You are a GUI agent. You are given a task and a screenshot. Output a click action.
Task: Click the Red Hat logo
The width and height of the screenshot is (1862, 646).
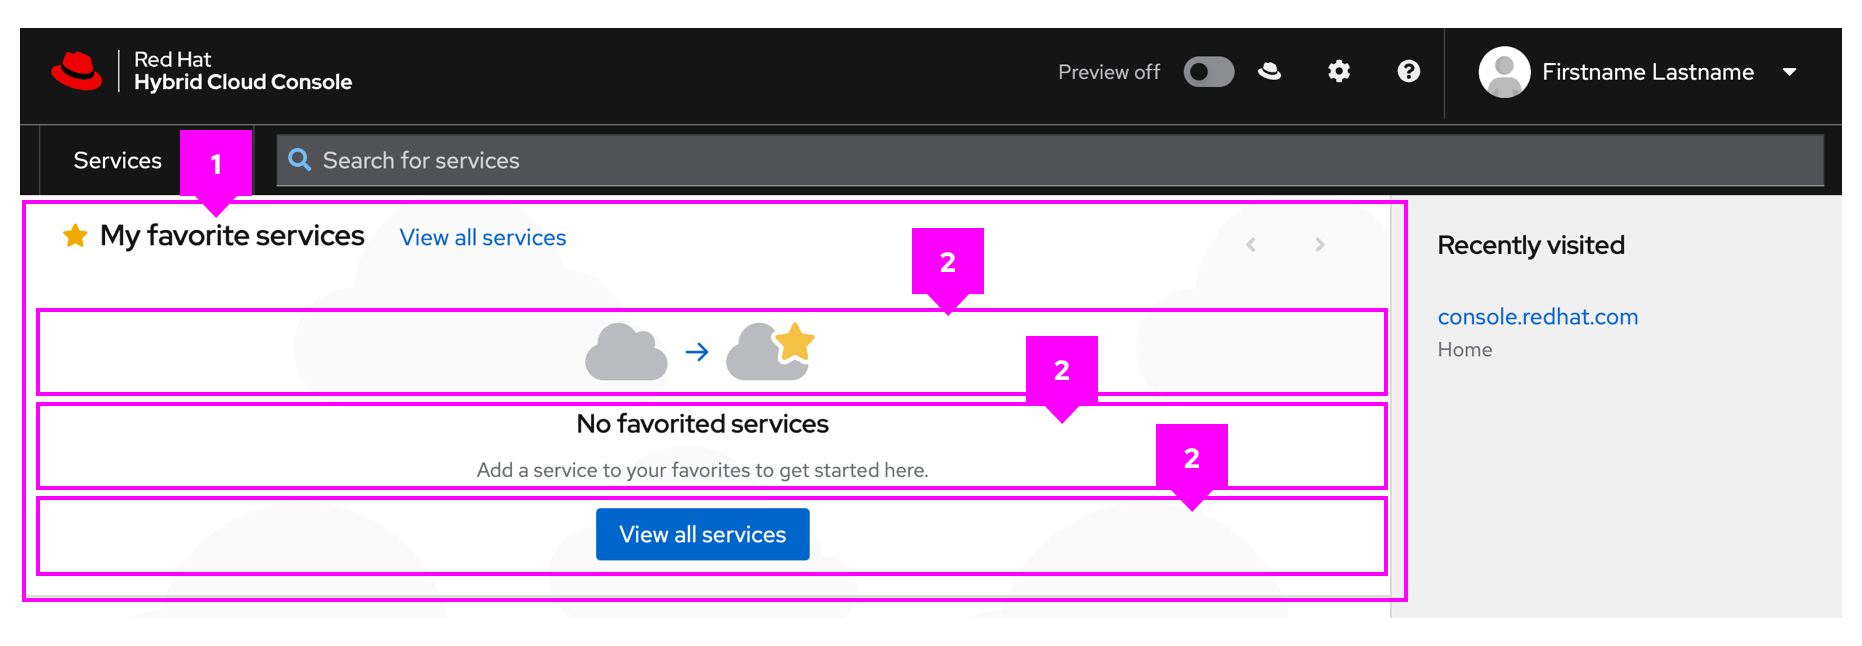(78, 71)
